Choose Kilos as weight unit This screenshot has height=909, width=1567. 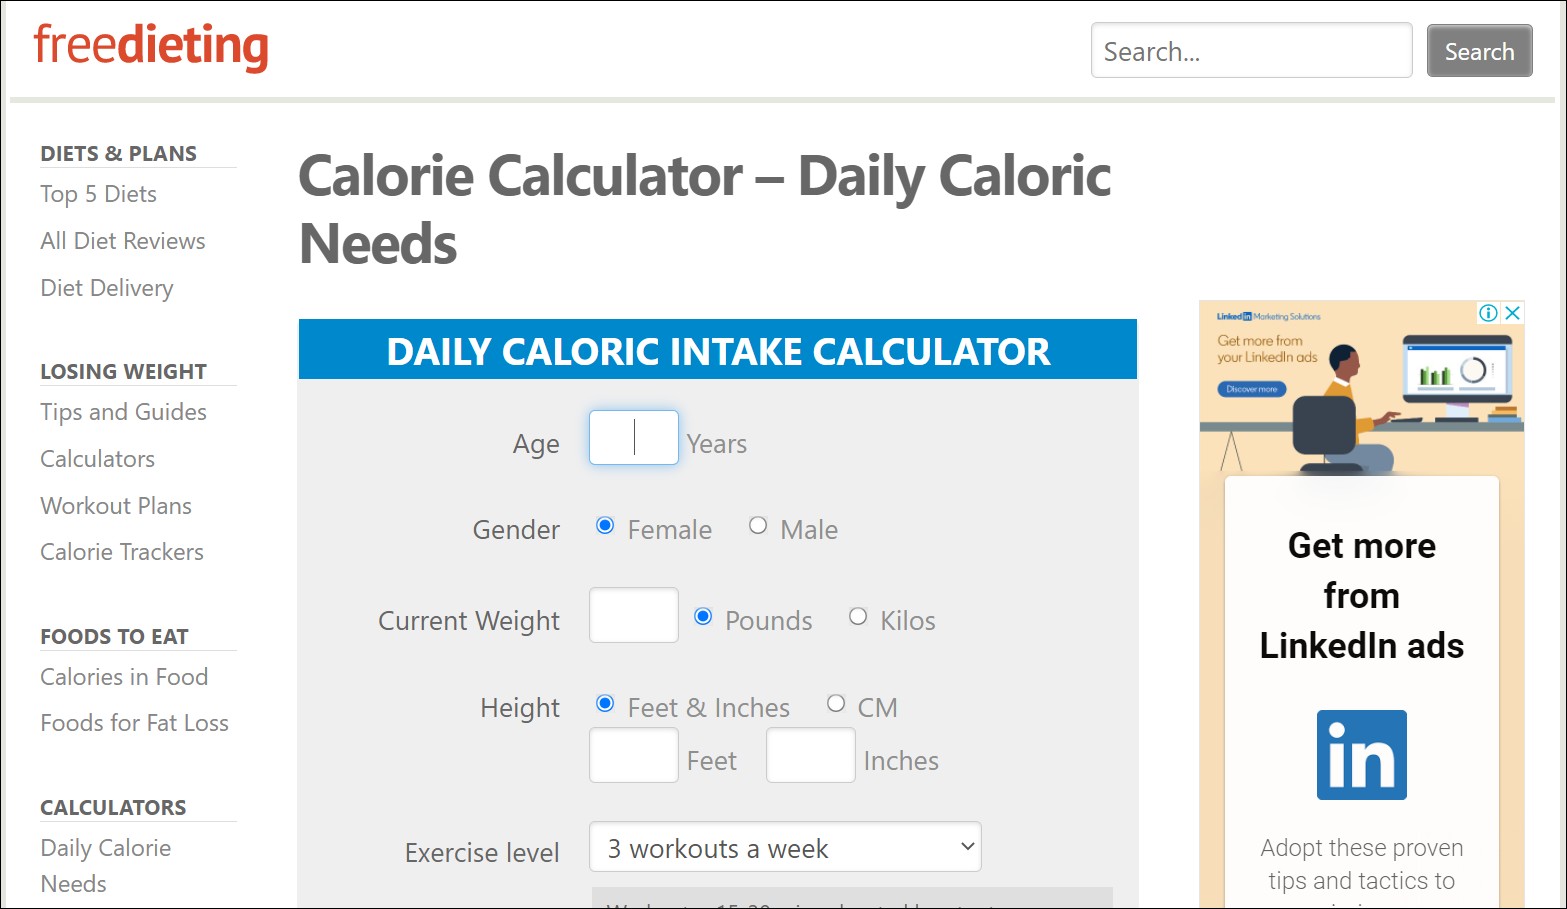858,617
